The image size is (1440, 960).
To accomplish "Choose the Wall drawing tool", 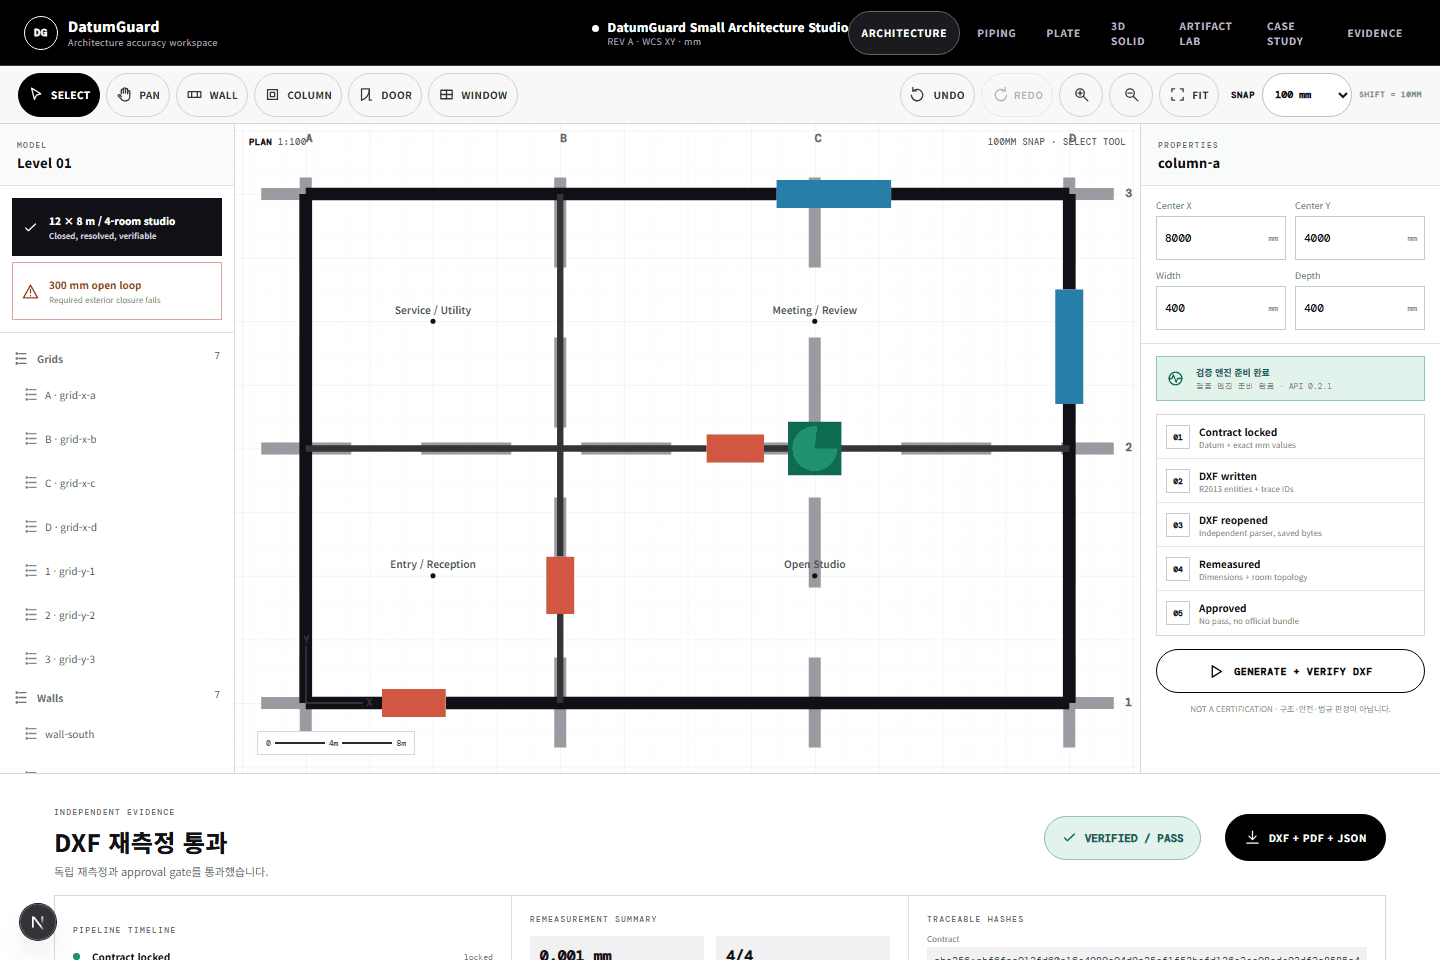I will [x=212, y=95].
